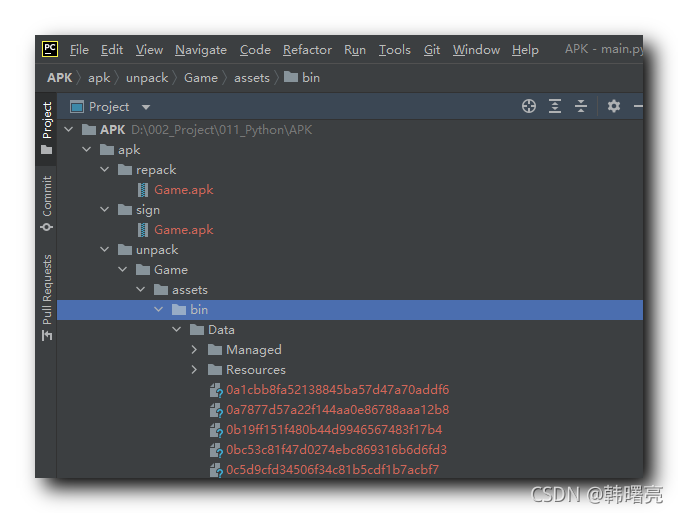Open the File menu

coord(79,50)
